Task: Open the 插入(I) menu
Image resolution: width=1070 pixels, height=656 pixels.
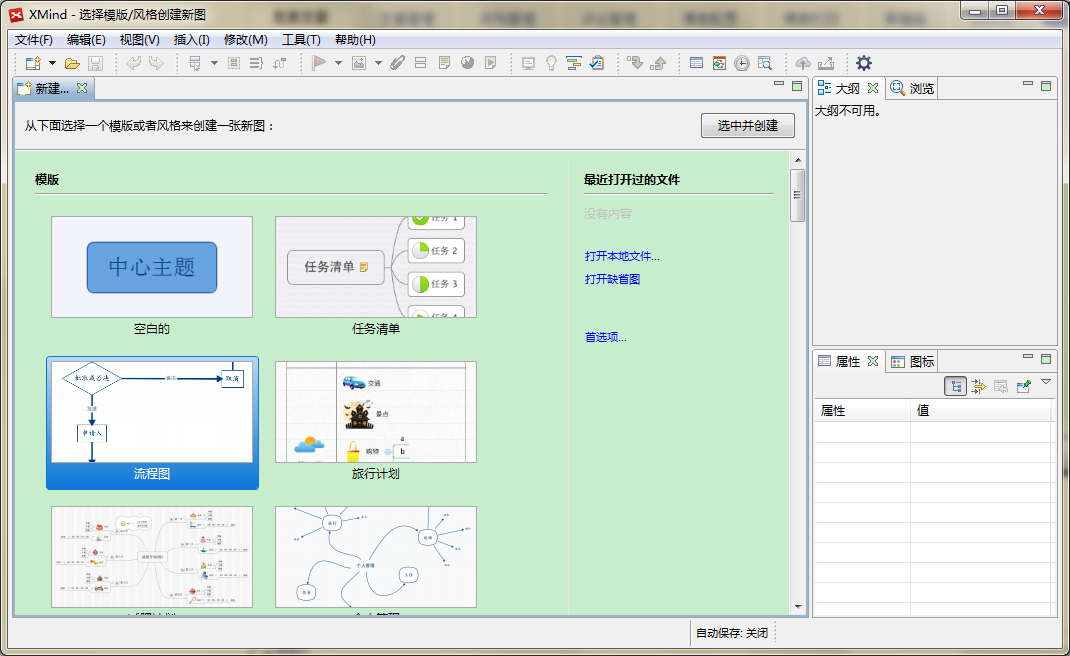Action: coord(192,40)
